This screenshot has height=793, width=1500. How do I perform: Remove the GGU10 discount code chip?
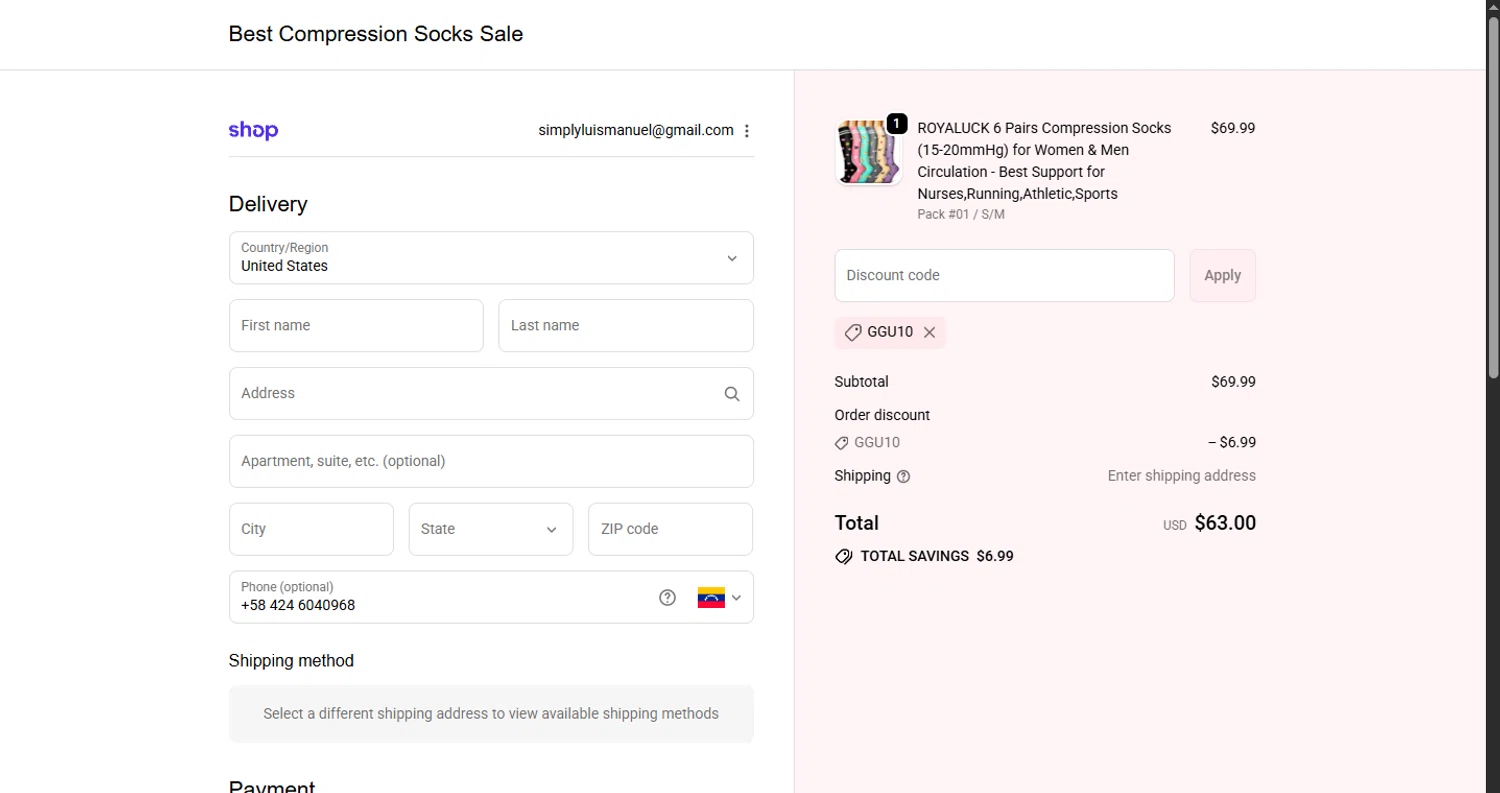click(929, 333)
